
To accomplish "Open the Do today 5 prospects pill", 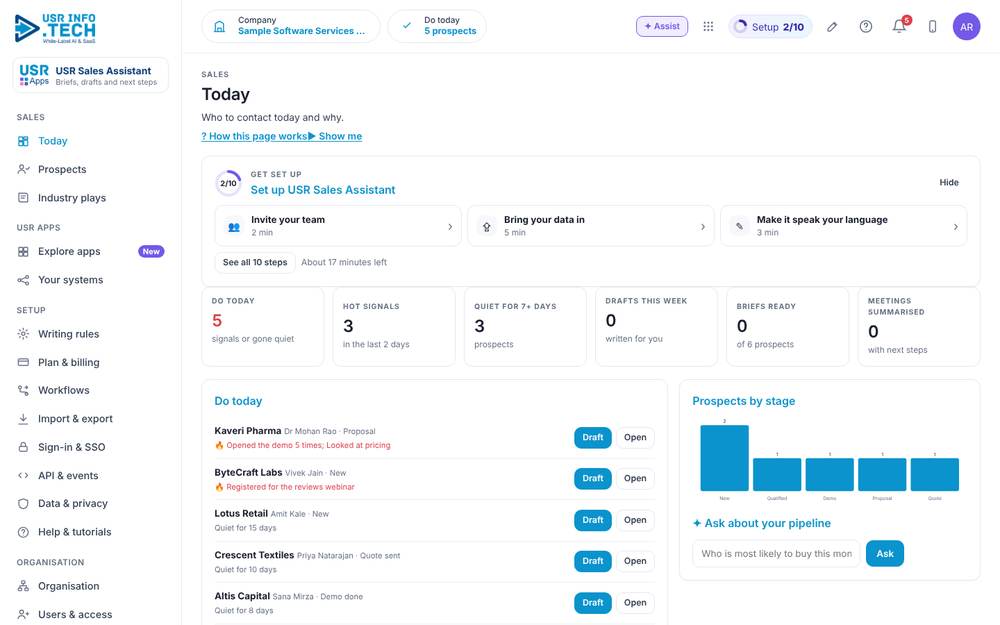I will tap(437, 26).
